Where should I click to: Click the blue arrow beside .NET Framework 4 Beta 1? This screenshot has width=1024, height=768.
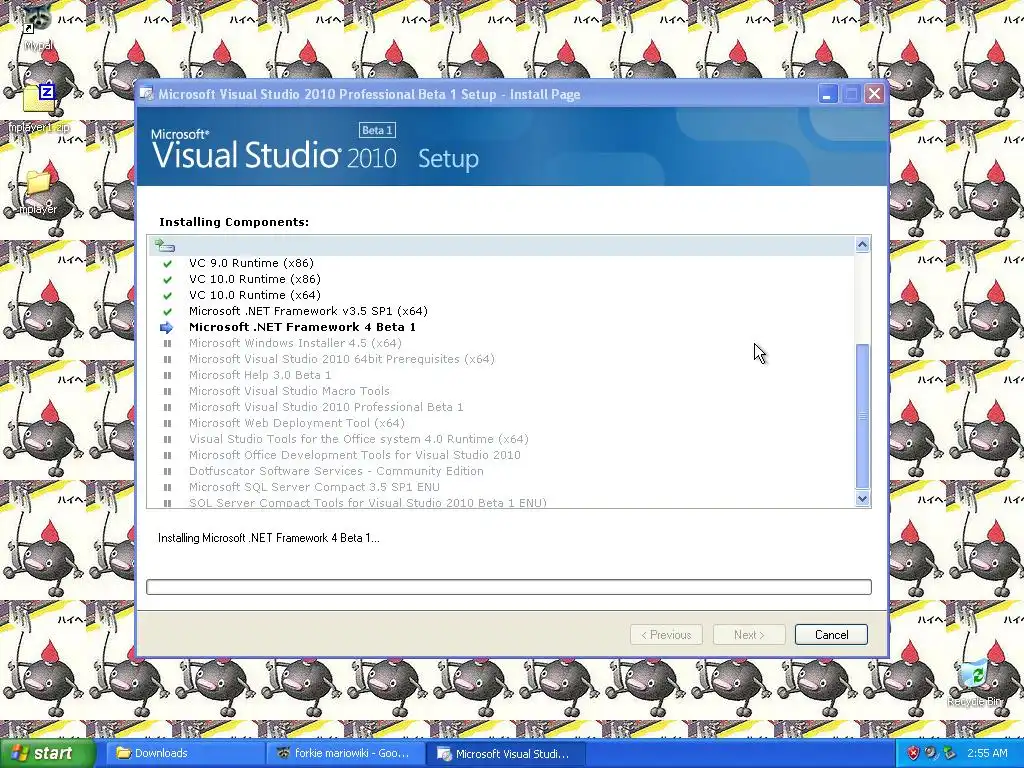click(x=167, y=327)
